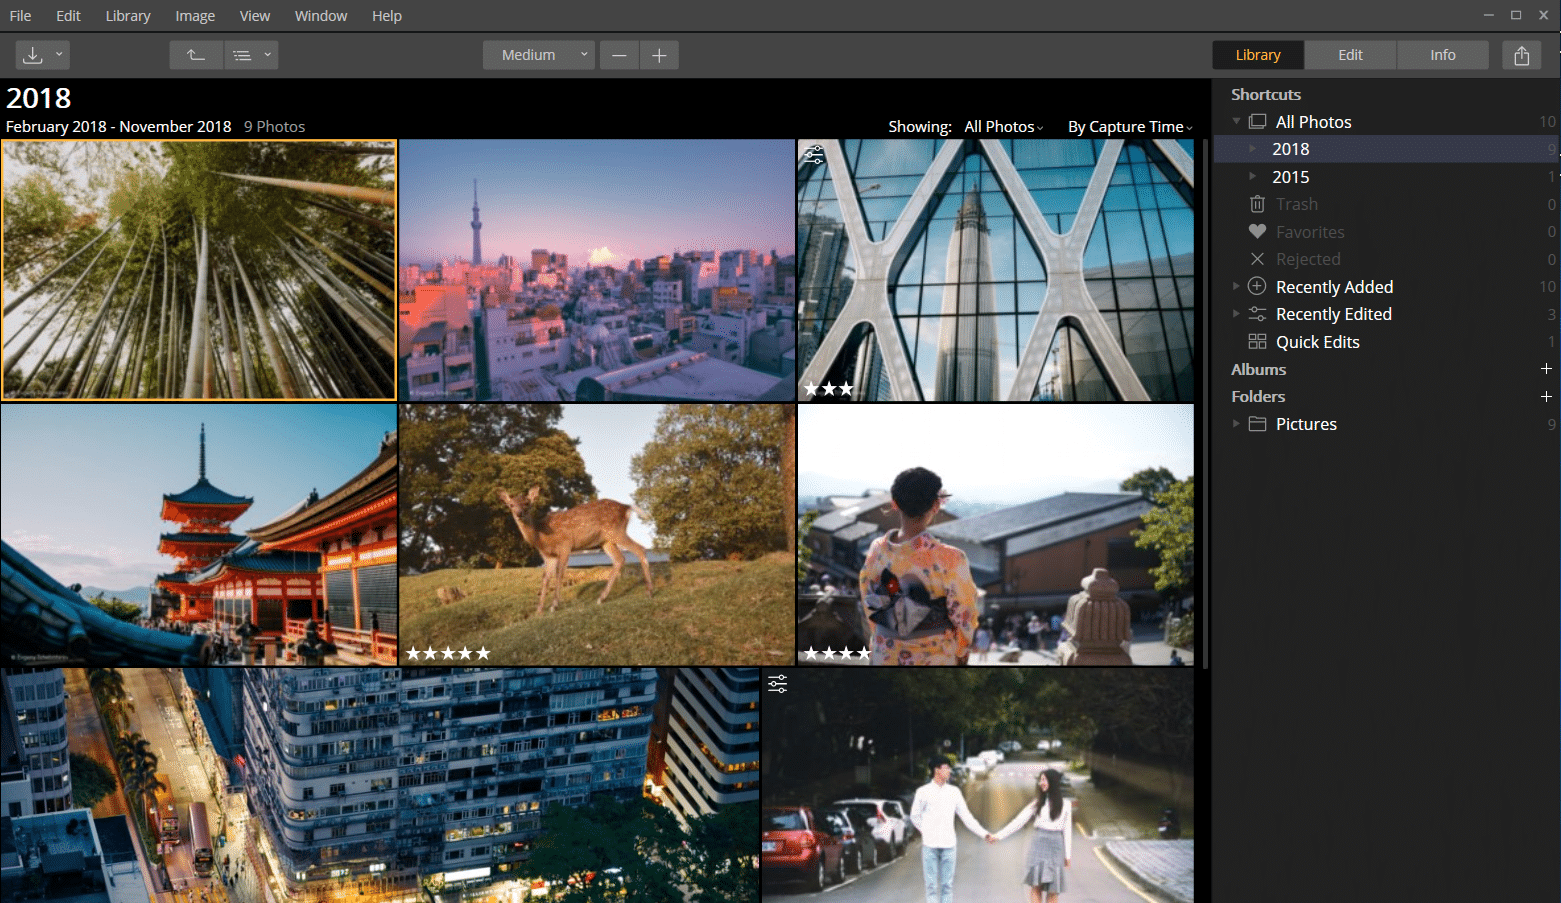This screenshot has width=1561, height=903.
Task: Click the edited badge on skyscraper photo
Action: pyautogui.click(x=814, y=155)
